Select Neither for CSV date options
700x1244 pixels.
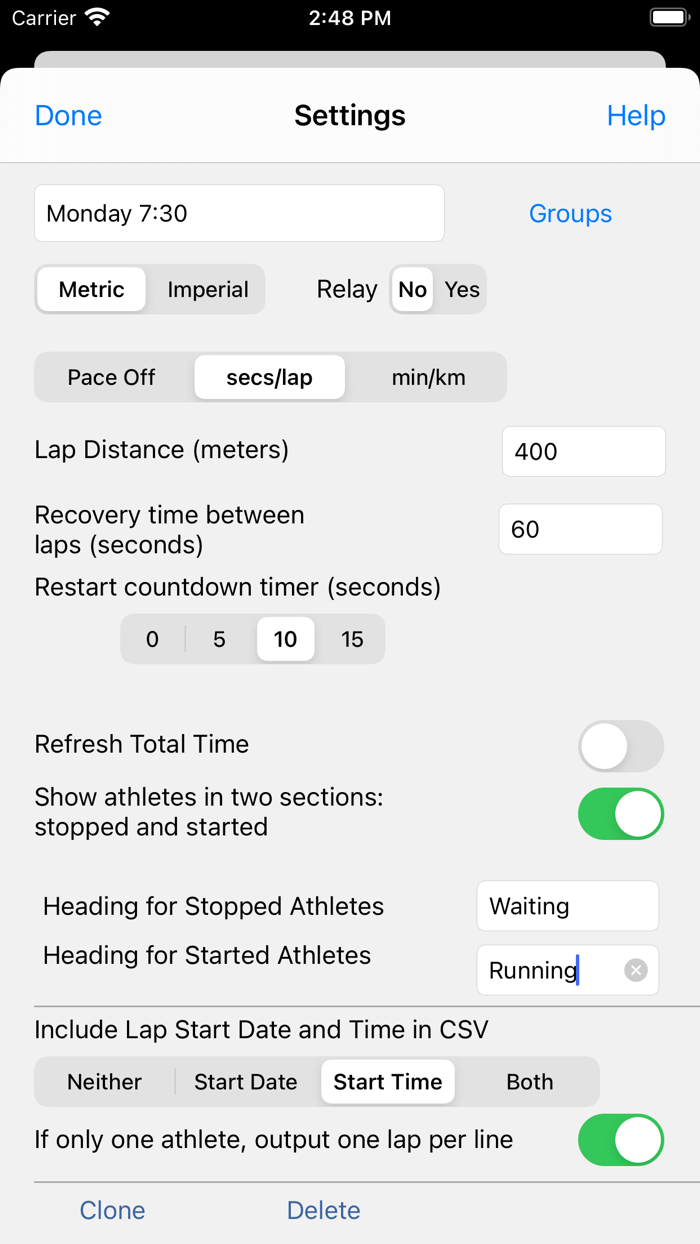pos(104,1081)
